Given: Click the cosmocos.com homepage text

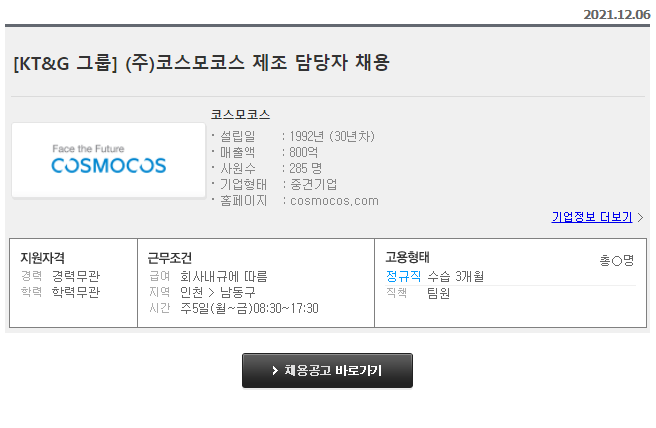Looking at the screenshot, I should pyautogui.click(x=334, y=201).
